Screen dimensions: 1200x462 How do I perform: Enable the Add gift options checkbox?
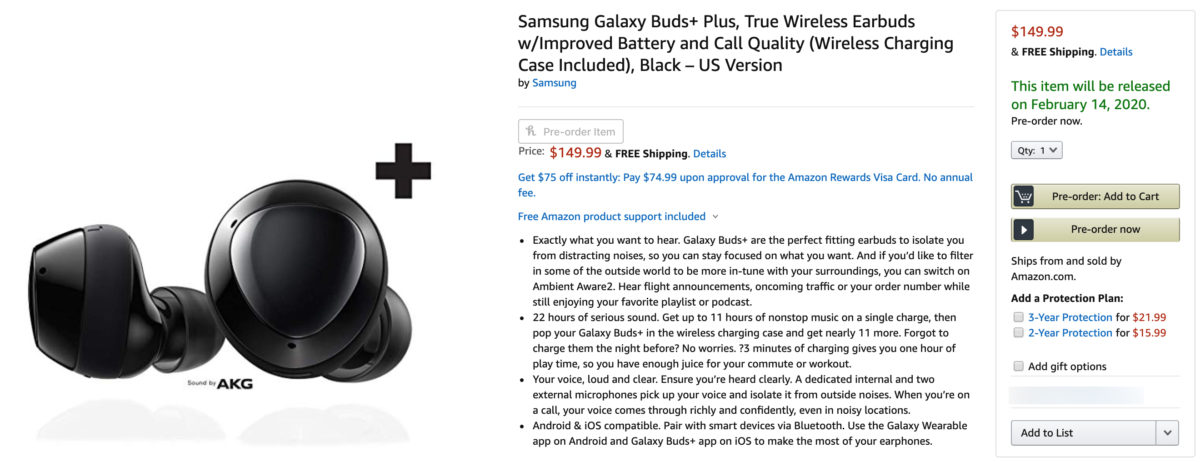click(1018, 366)
